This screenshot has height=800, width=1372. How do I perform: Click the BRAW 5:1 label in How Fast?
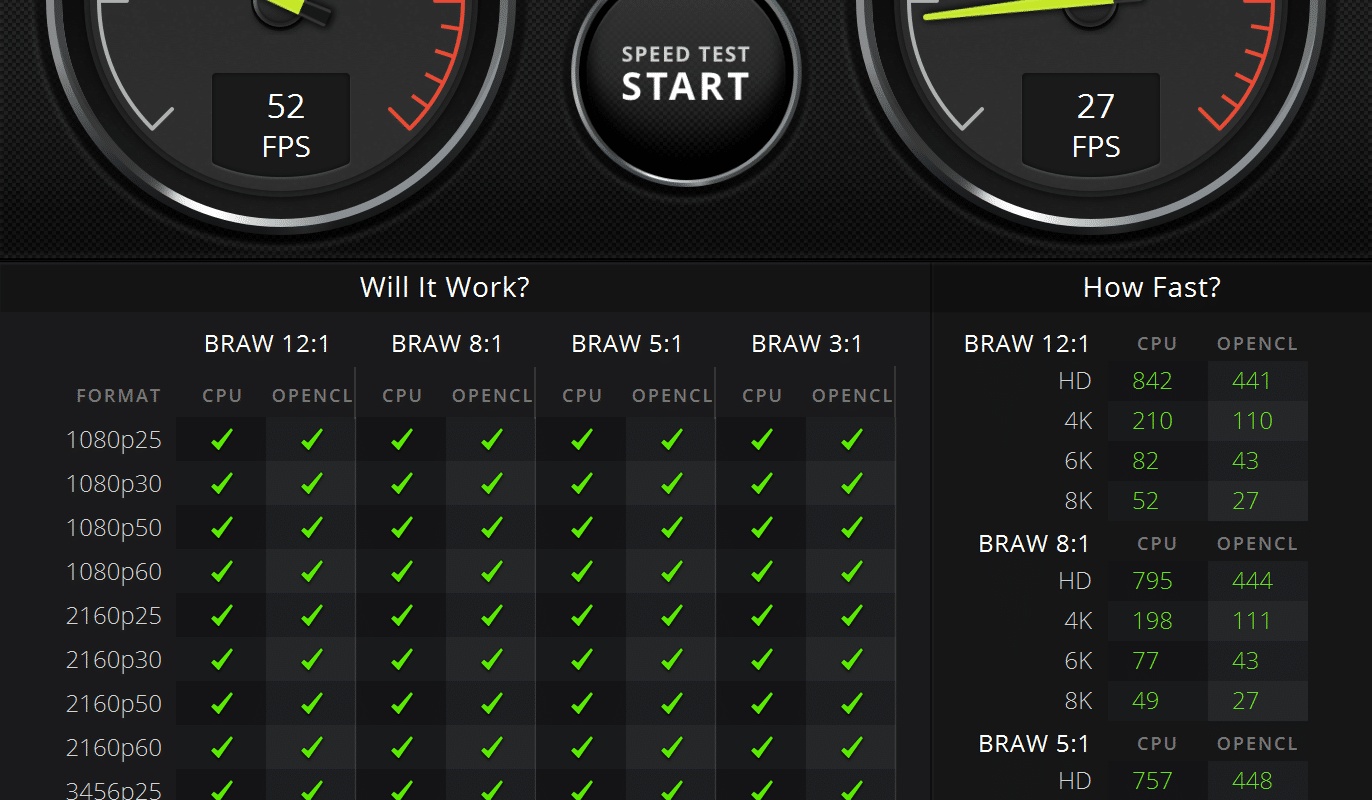point(1034,744)
